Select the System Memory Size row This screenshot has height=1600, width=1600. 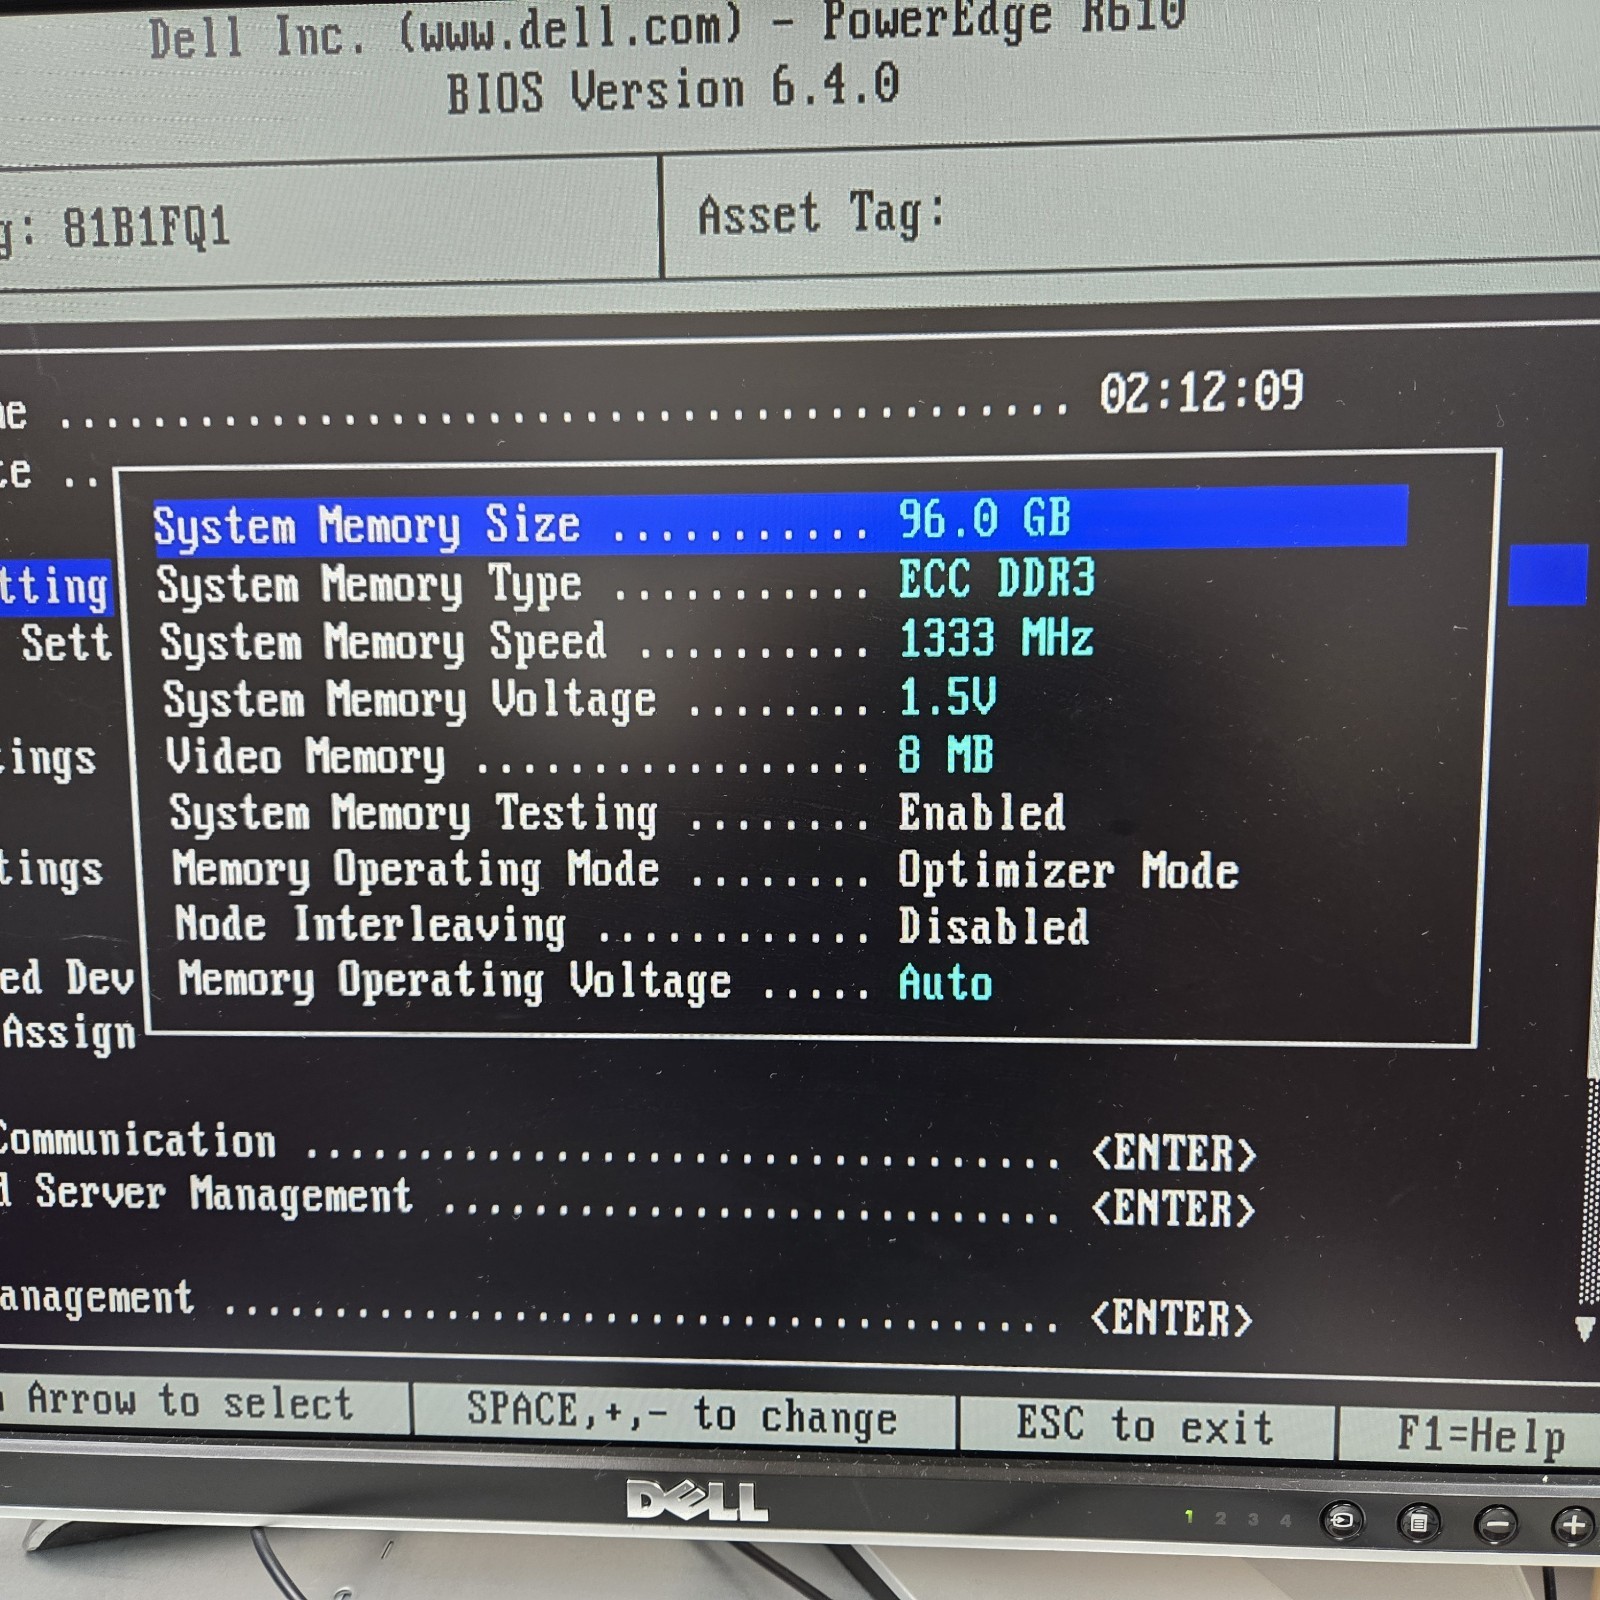point(780,520)
